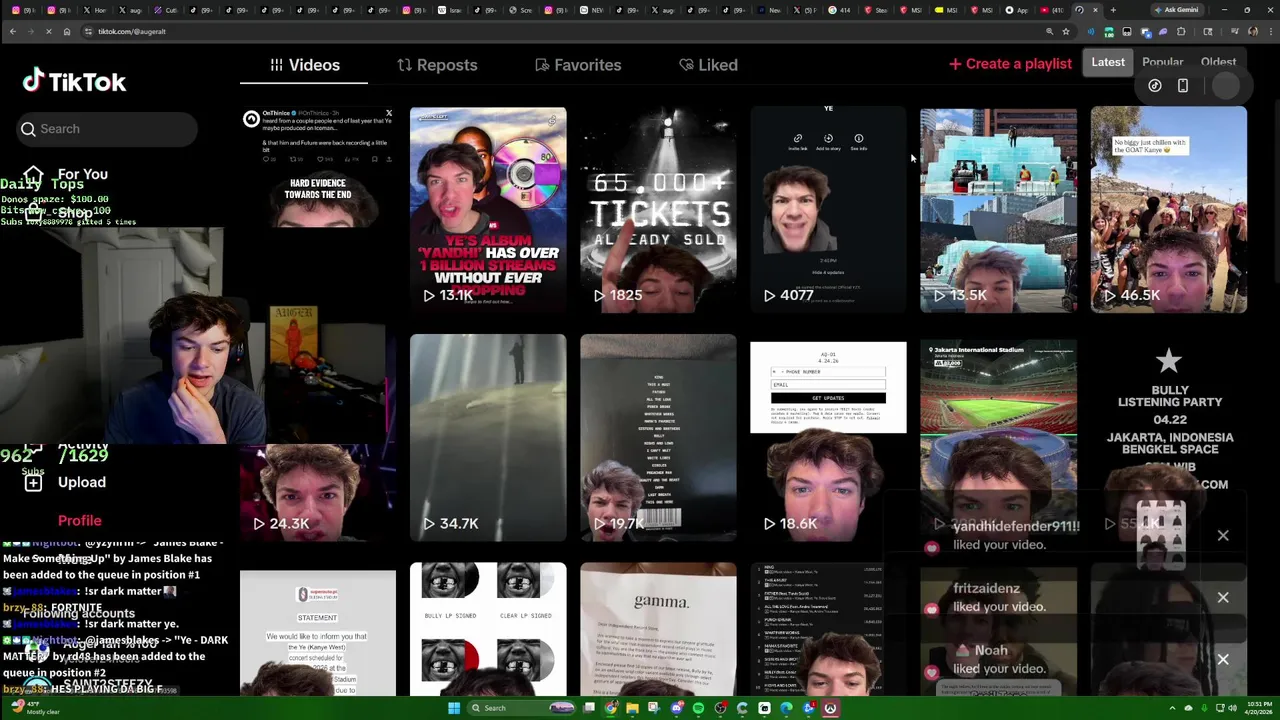Image resolution: width=1280 pixels, height=720 pixels.
Task: Dismiss the fritzaidenz like notification
Action: click(1222, 598)
